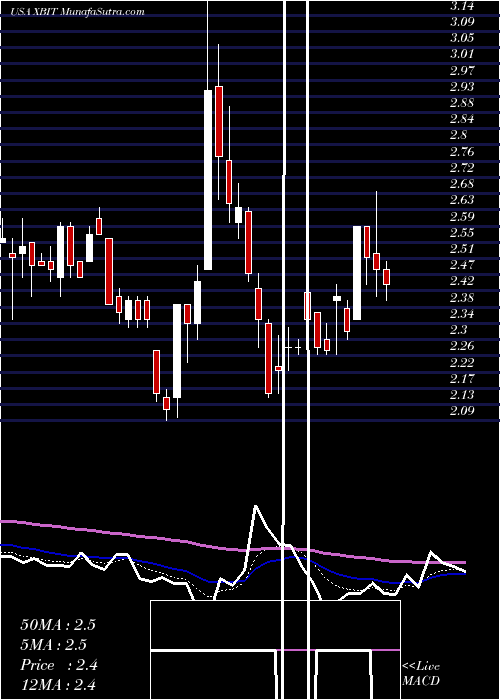This screenshot has height=700, width=500.
Task: Click the white MACD peak
Action: pyautogui.click(x=256, y=507)
